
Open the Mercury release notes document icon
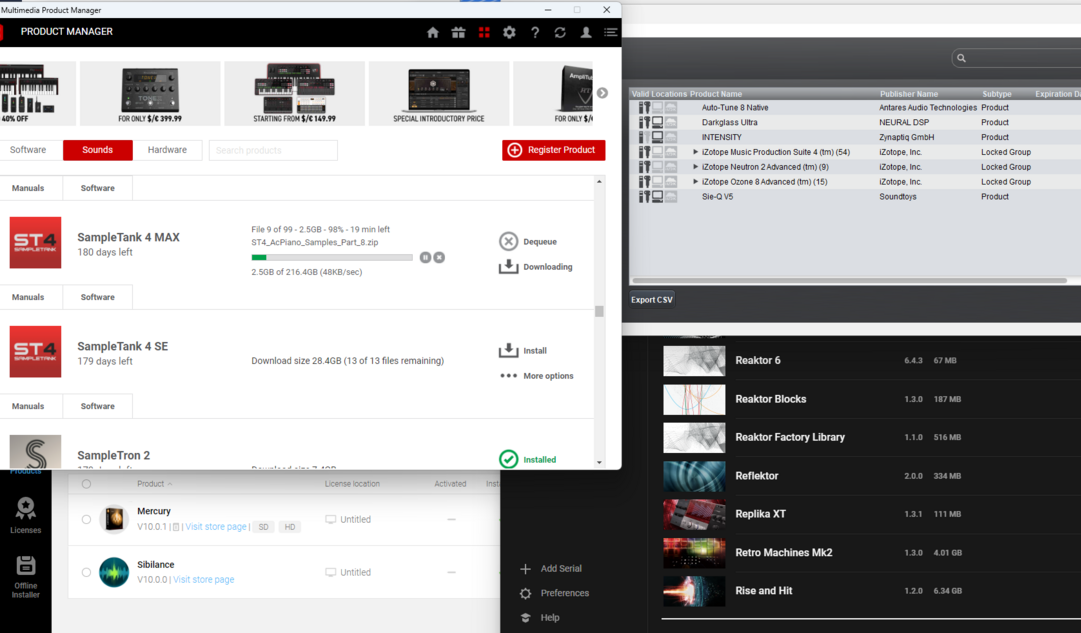tap(176, 527)
